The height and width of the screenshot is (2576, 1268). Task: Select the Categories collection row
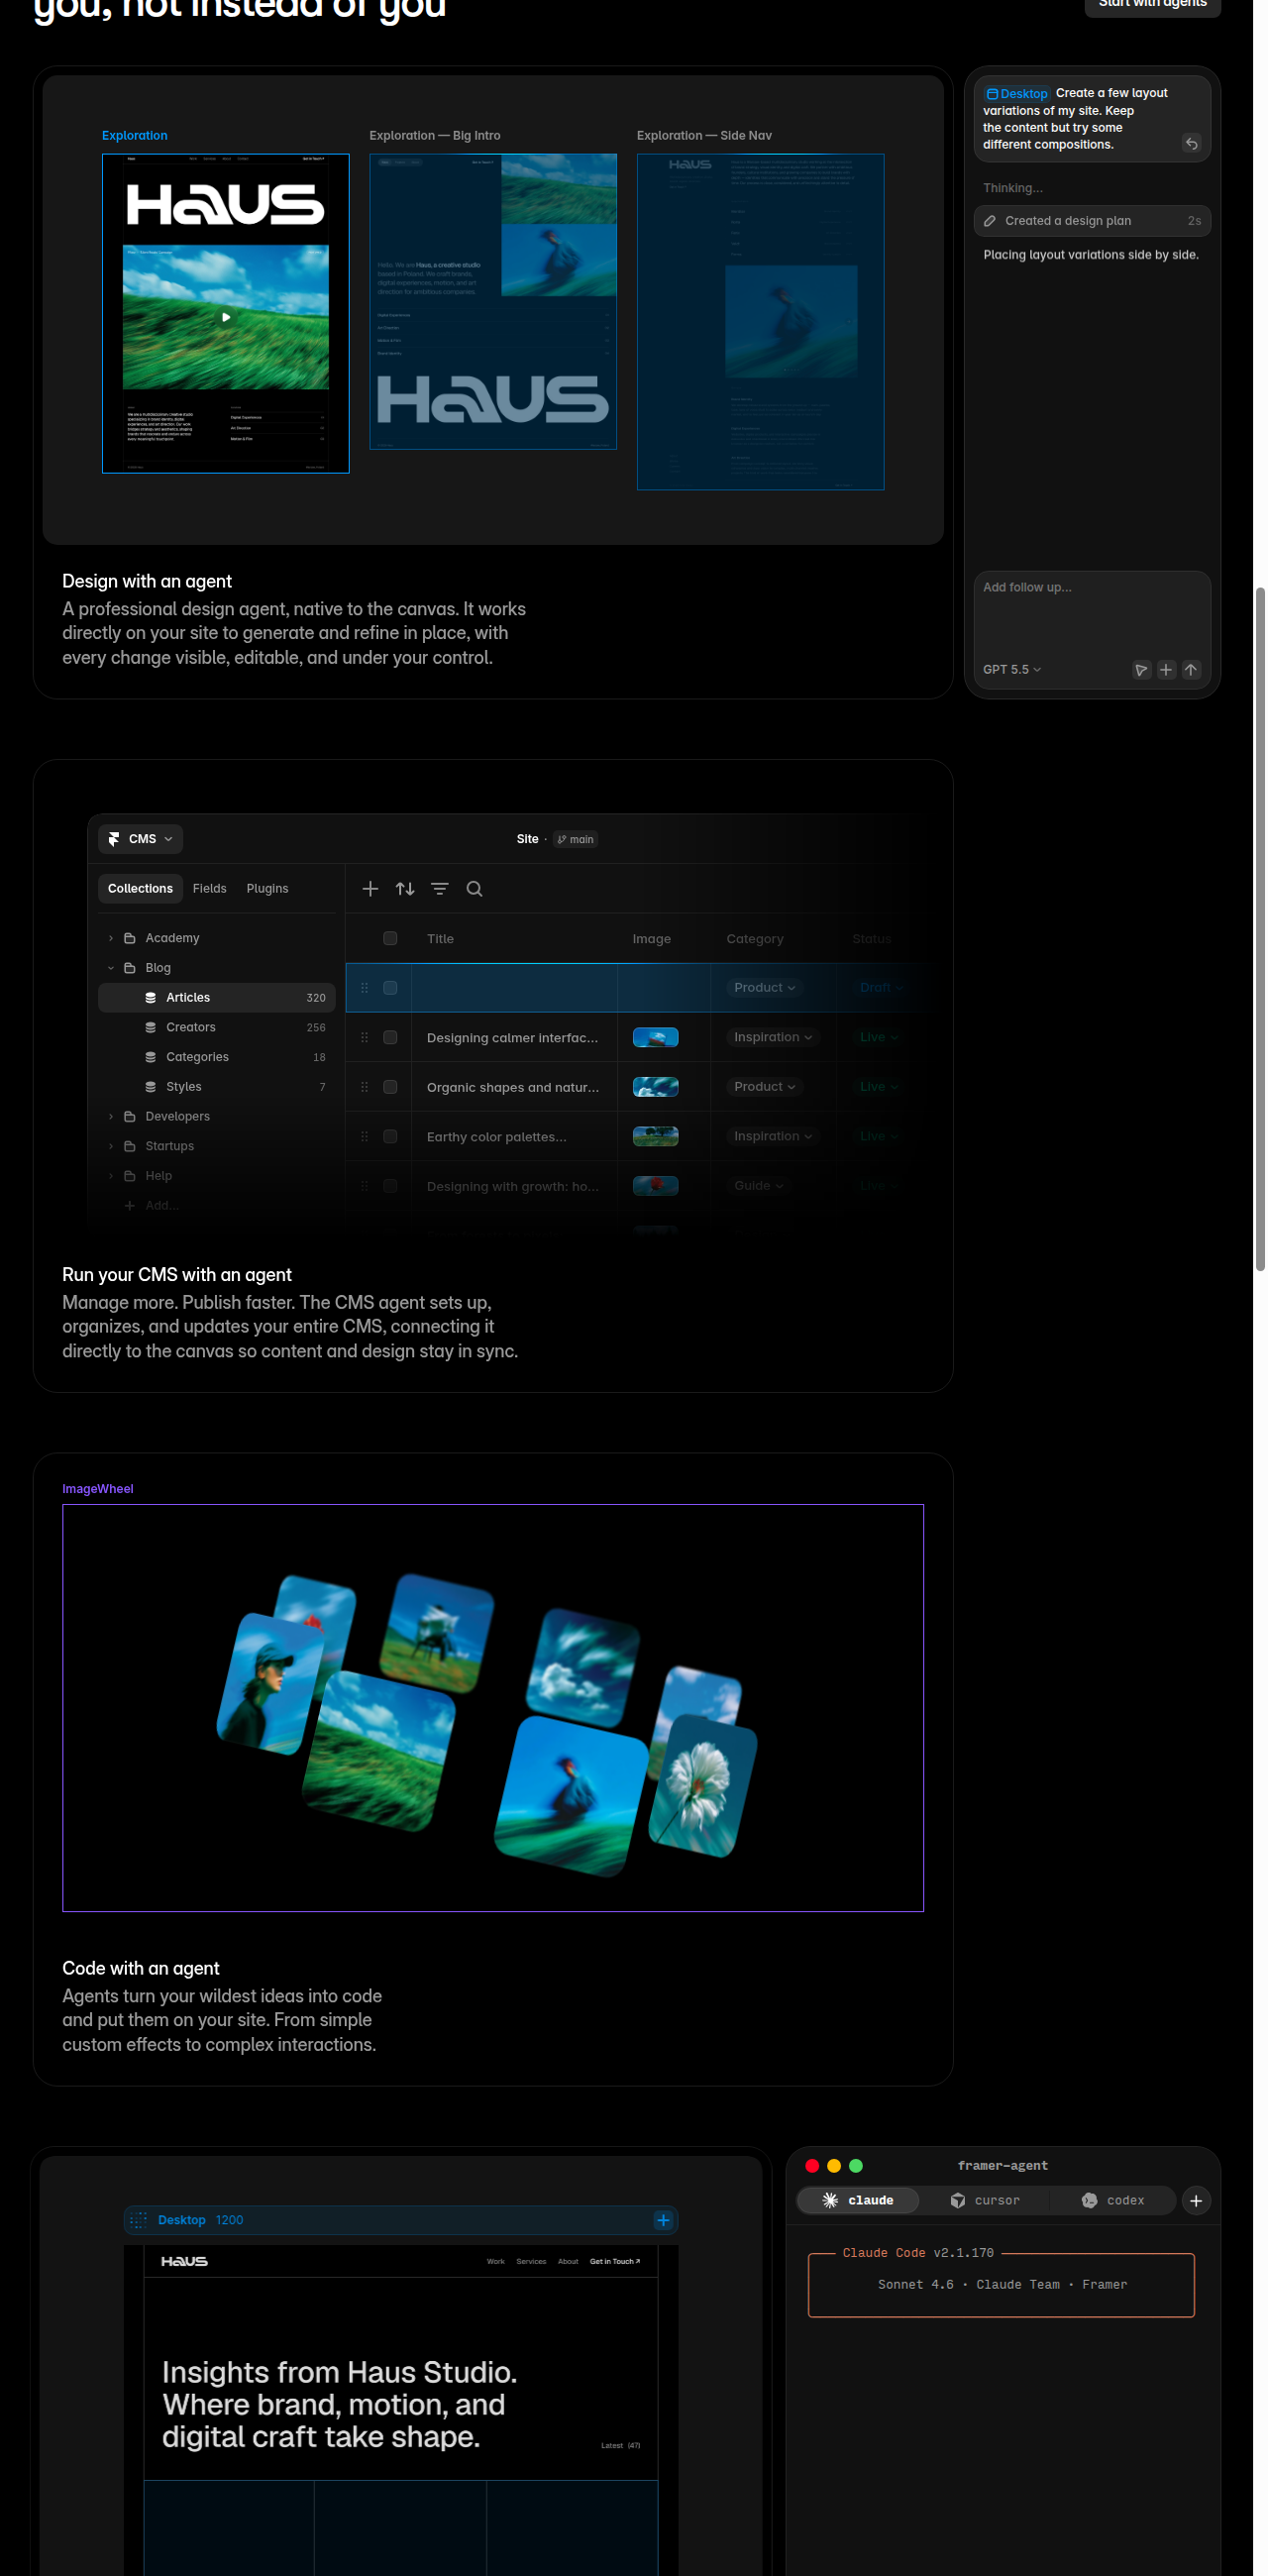(217, 1057)
